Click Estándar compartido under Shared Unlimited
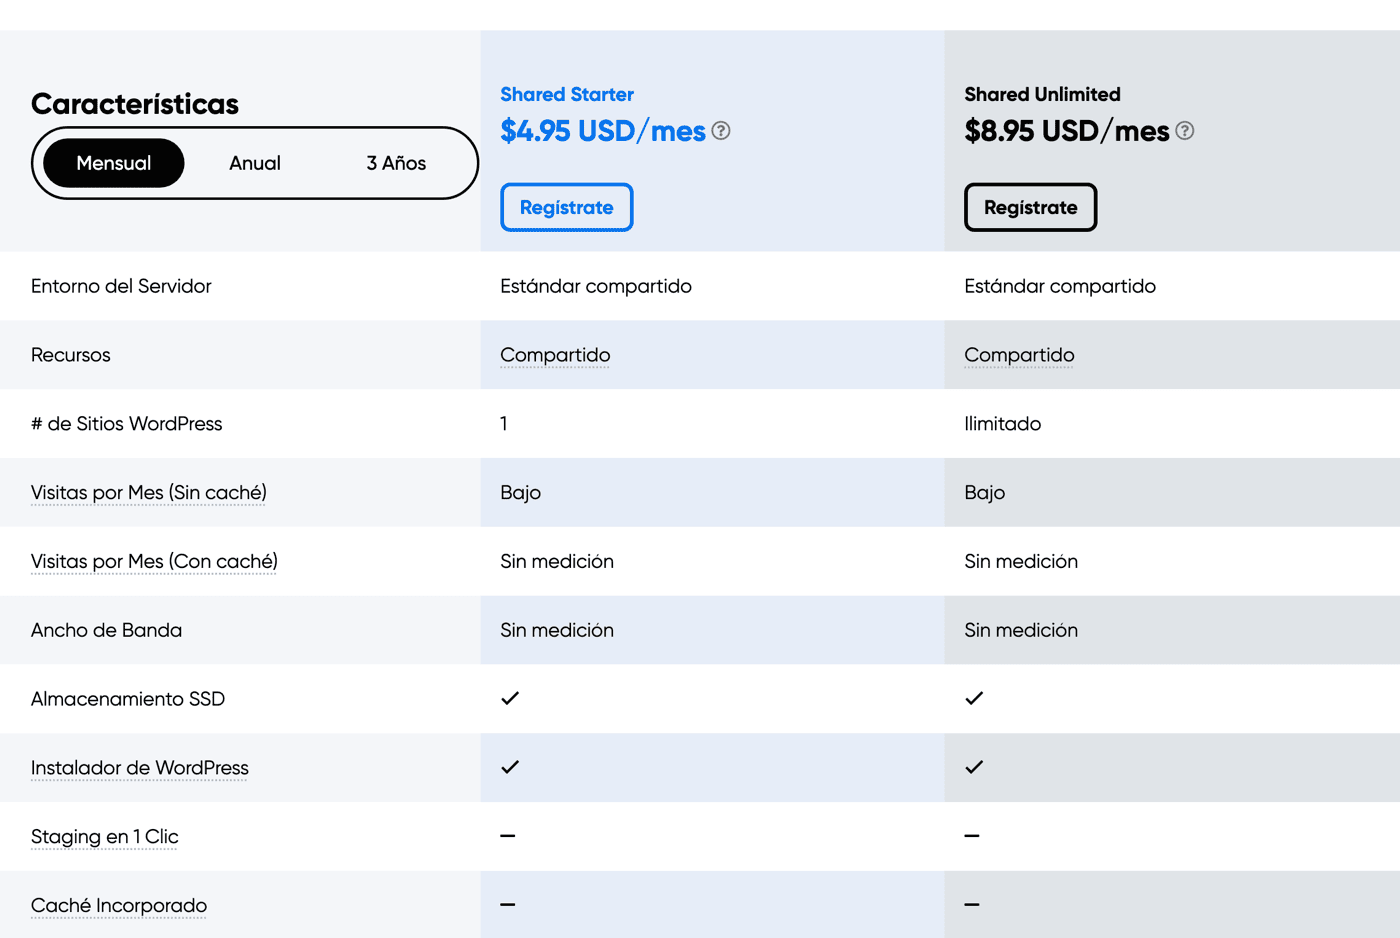This screenshot has height=938, width=1400. [1060, 286]
